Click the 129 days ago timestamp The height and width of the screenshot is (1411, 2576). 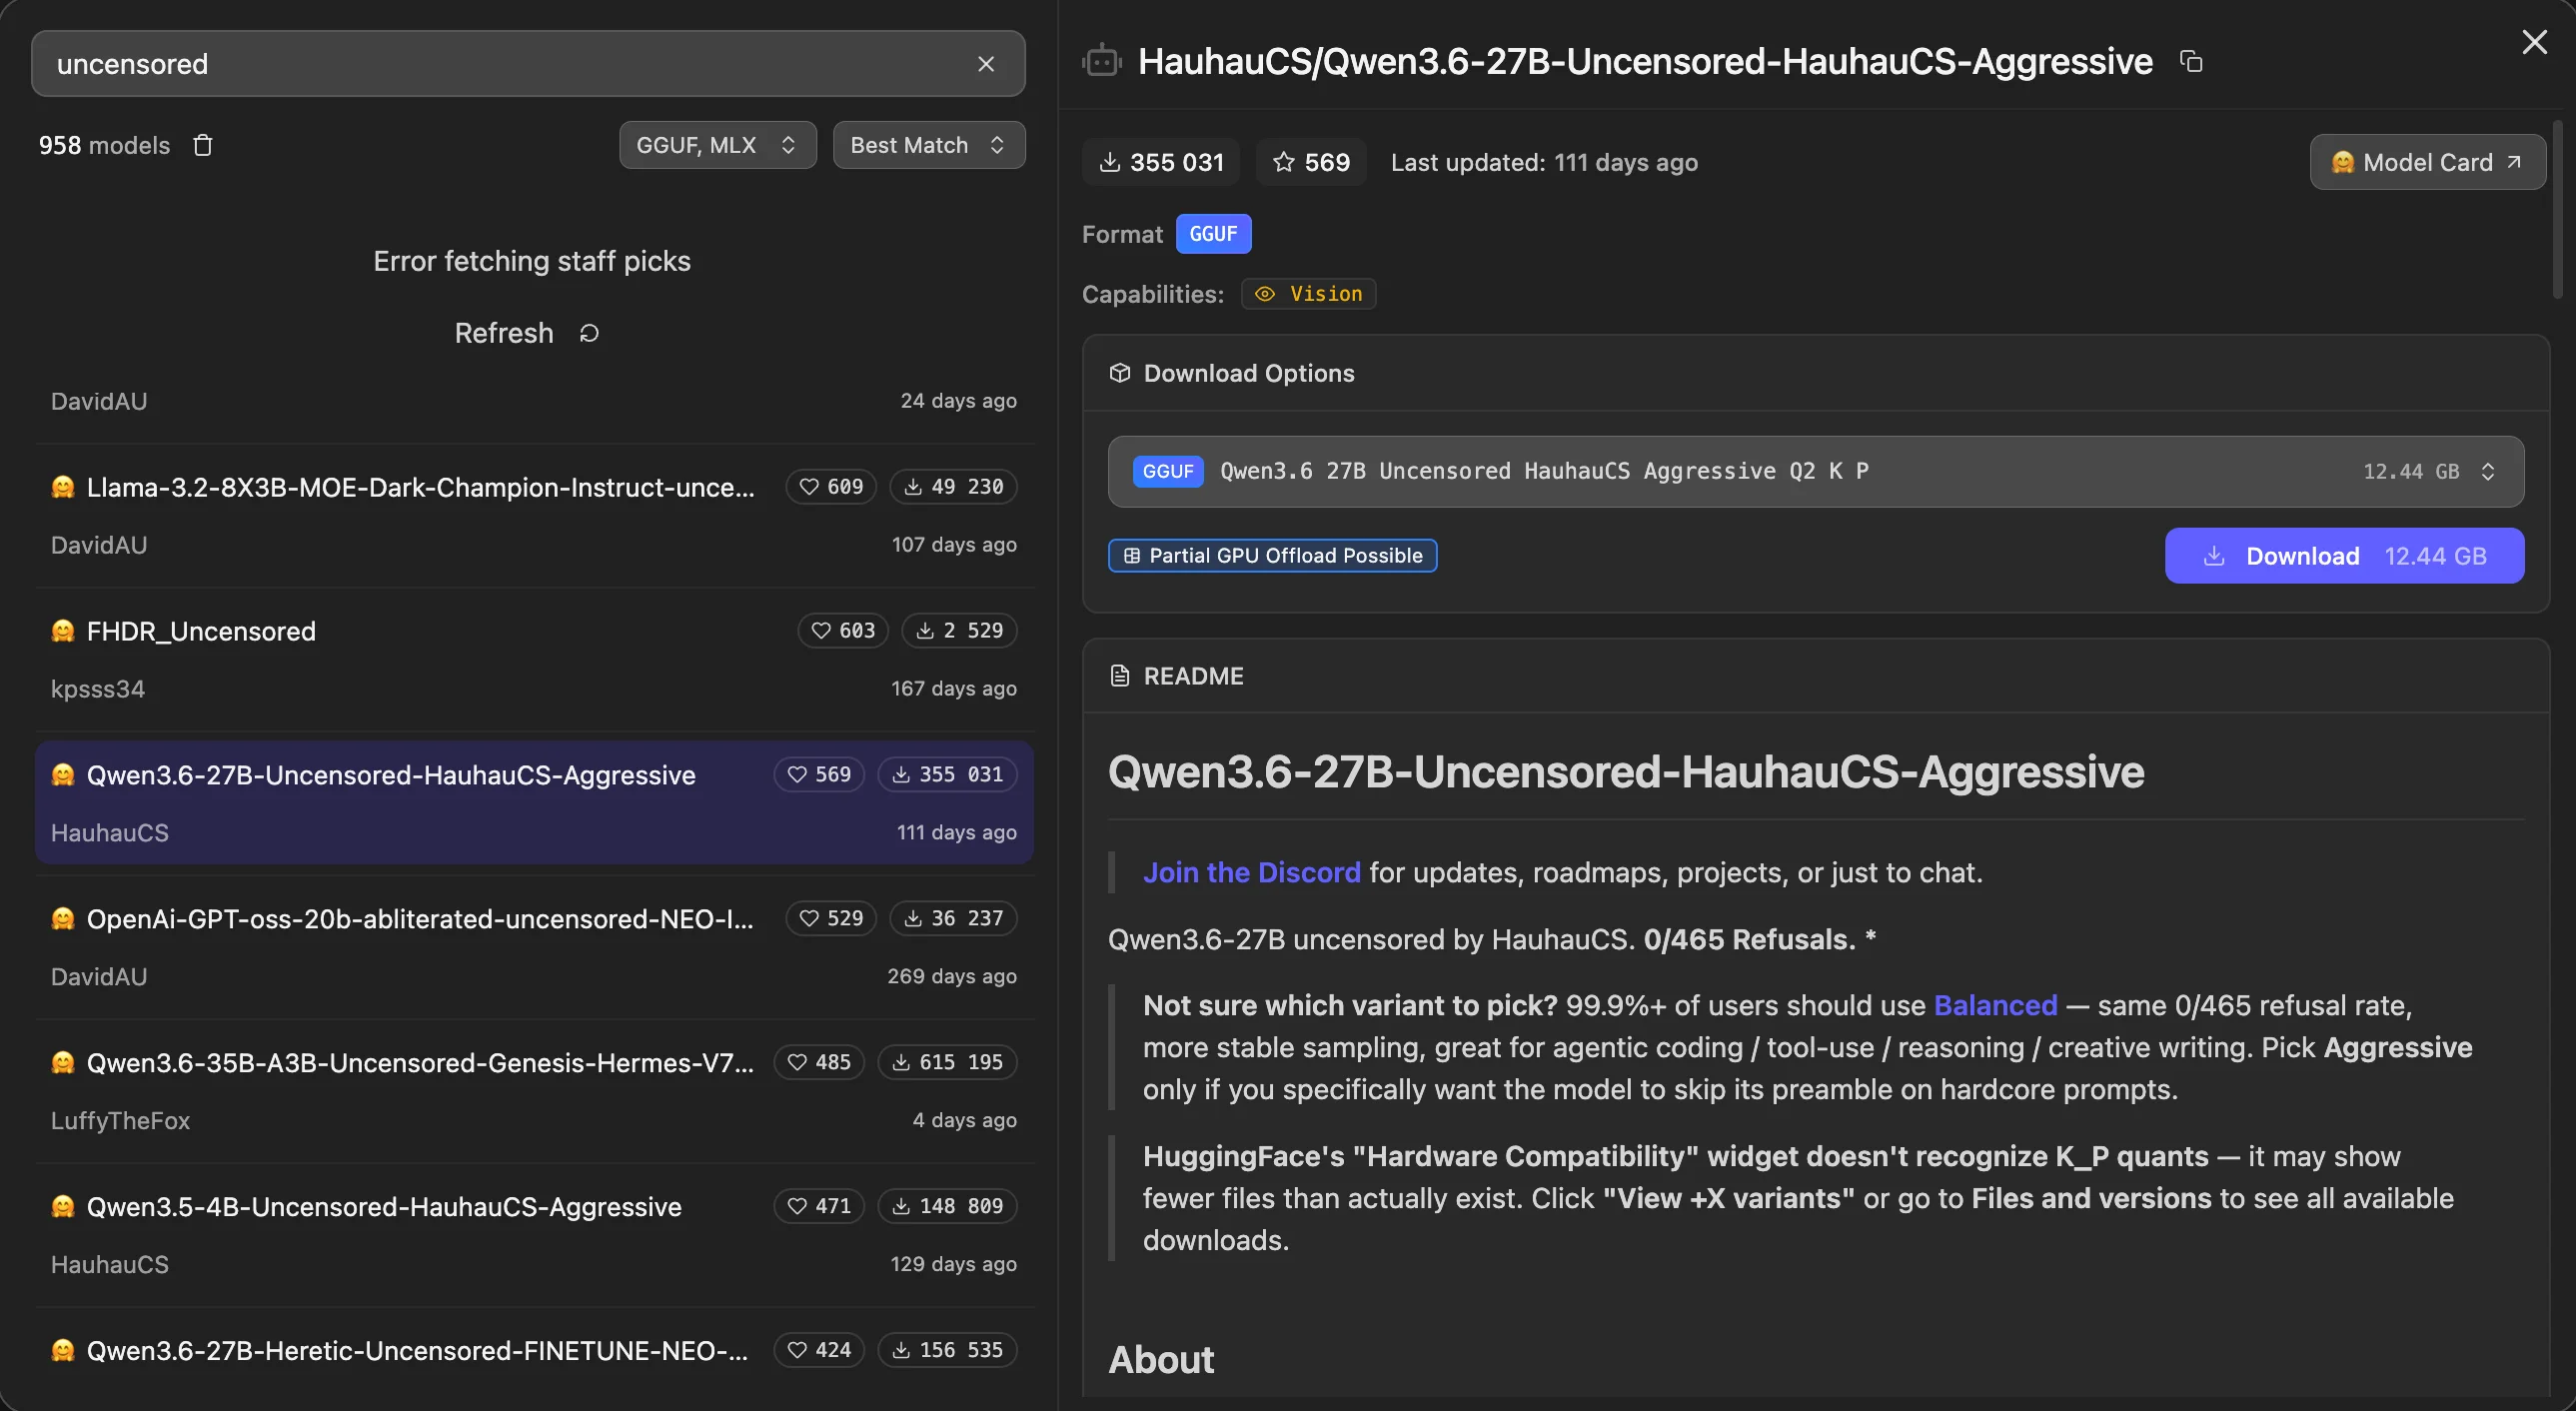953,1265
